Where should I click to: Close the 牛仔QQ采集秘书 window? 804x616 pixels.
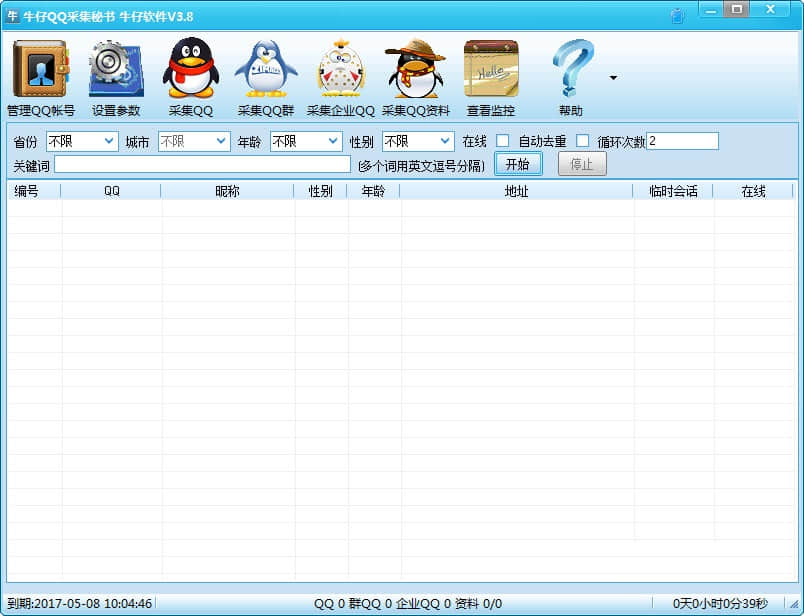coord(770,10)
